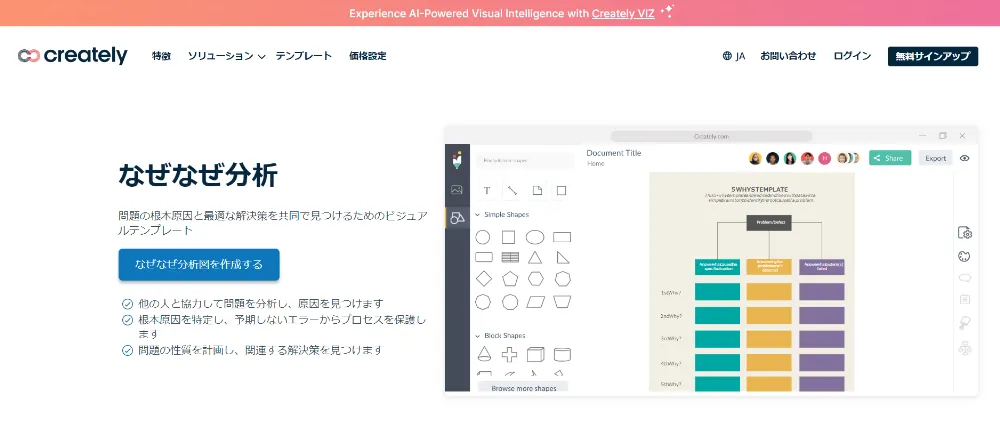Pick the cube shape under Block Shapes
Image resolution: width=1000 pixels, height=423 pixels.
pyautogui.click(x=536, y=354)
